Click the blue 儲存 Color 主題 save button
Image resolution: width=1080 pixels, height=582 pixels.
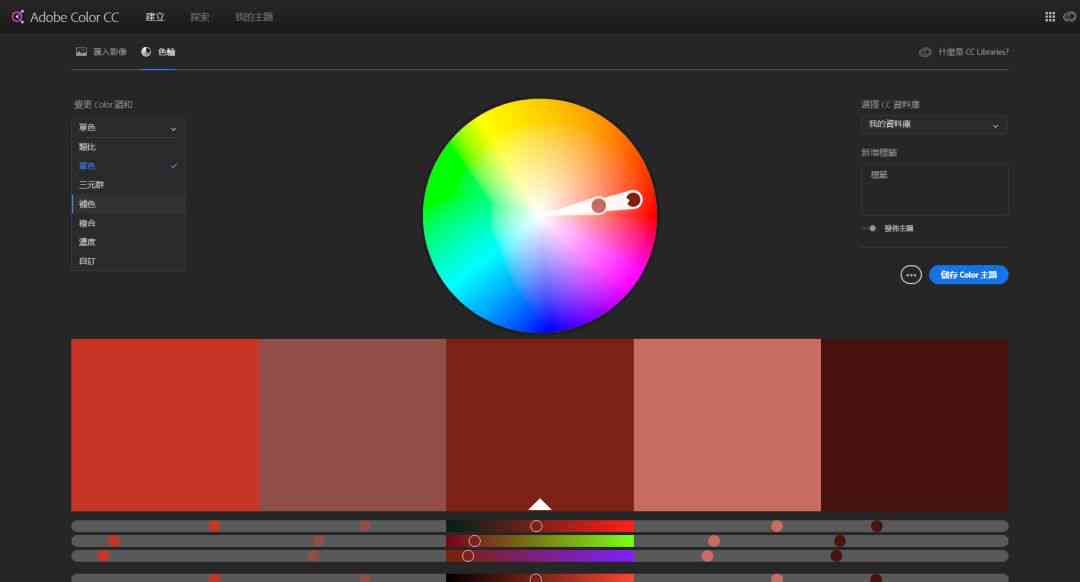pyautogui.click(x=968, y=275)
